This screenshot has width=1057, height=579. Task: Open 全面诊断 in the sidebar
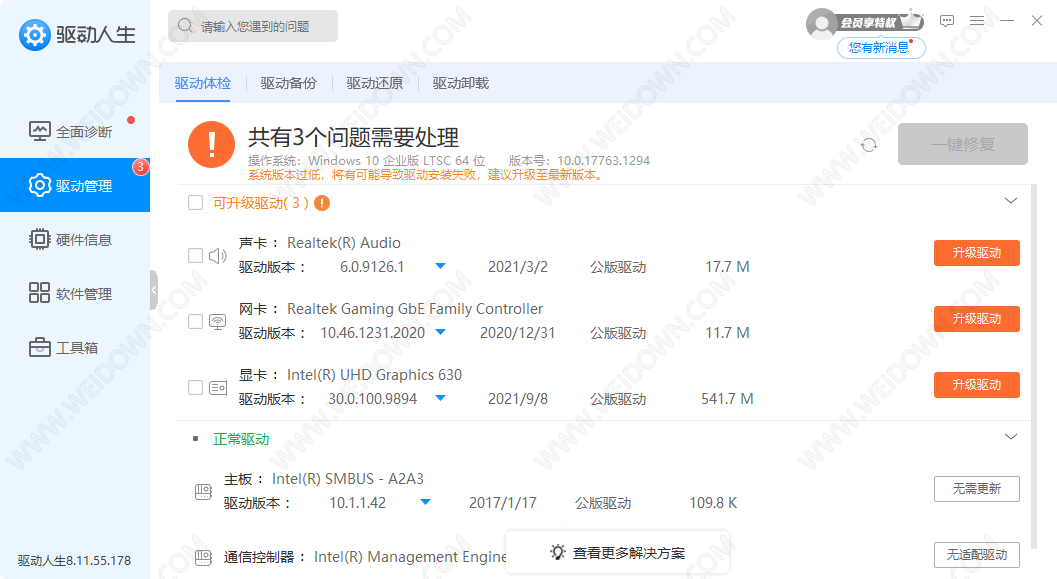click(75, 131)
